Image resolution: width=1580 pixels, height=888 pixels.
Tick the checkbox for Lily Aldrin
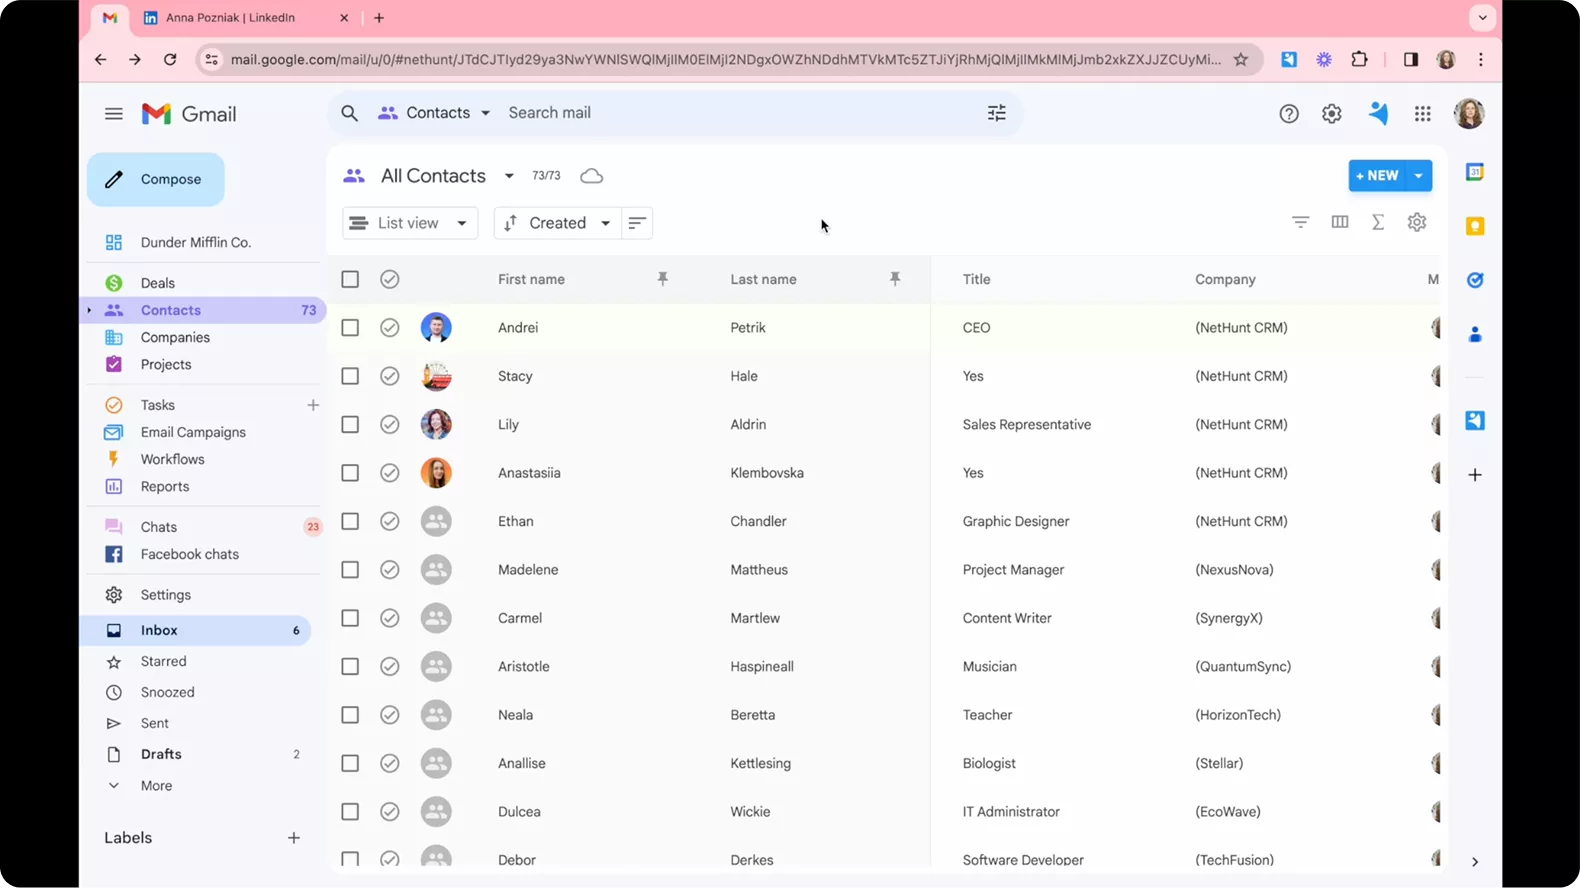350,424
